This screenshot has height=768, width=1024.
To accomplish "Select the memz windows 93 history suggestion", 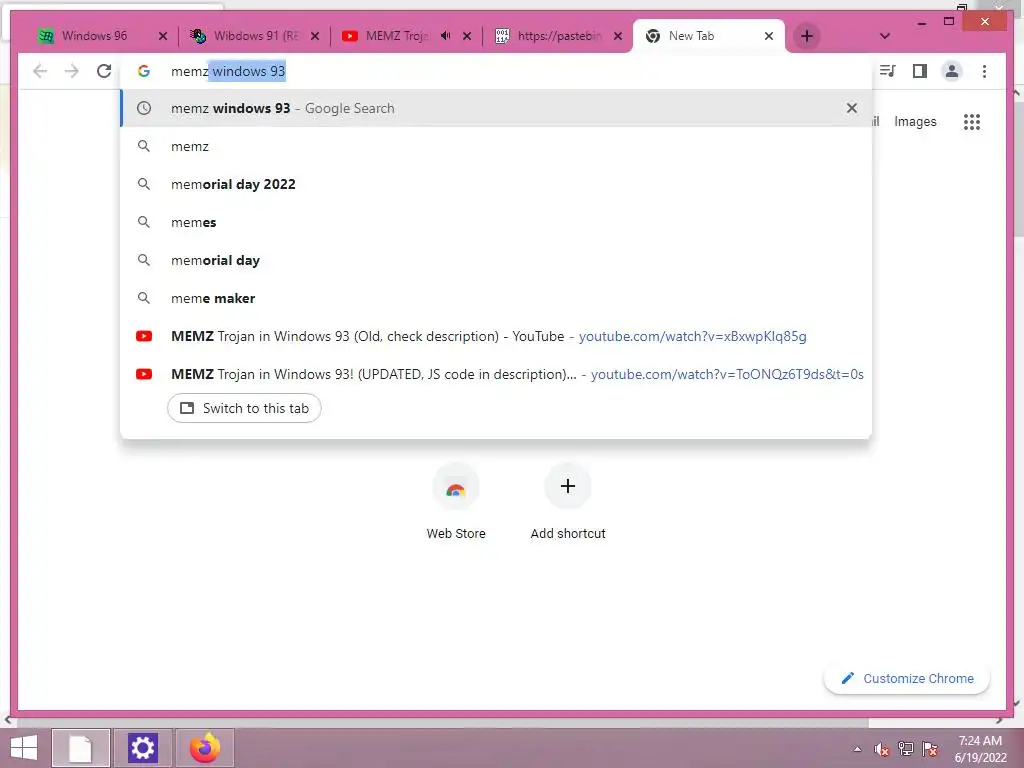I will tap(496, 108).
